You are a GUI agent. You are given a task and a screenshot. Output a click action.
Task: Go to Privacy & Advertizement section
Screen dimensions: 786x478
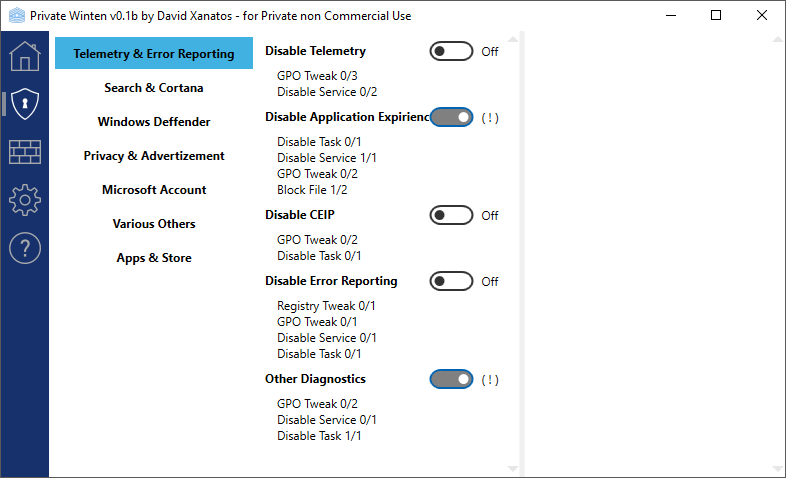click(x=154, y=156)
